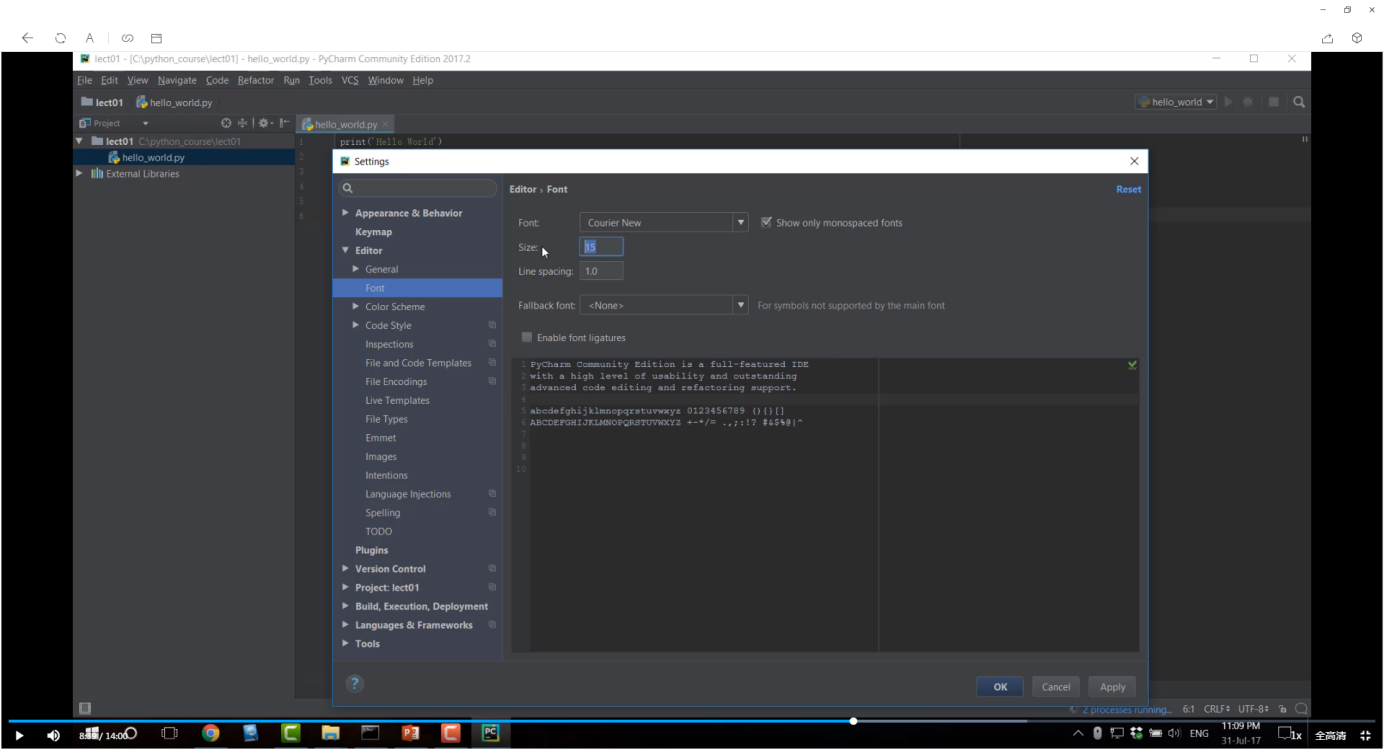Select Keymap in settings list

pos(374,232)
